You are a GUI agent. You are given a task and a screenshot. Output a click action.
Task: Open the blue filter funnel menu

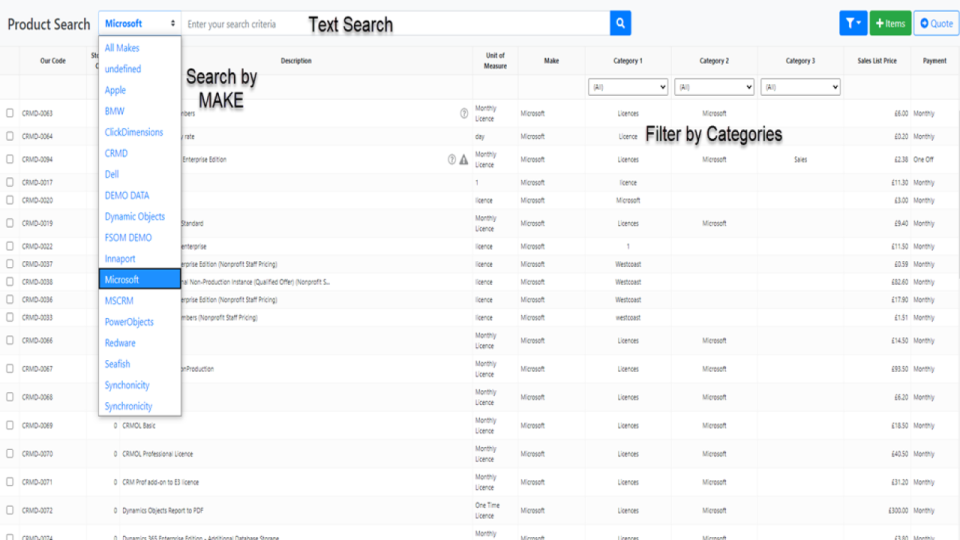coord(853,23)
